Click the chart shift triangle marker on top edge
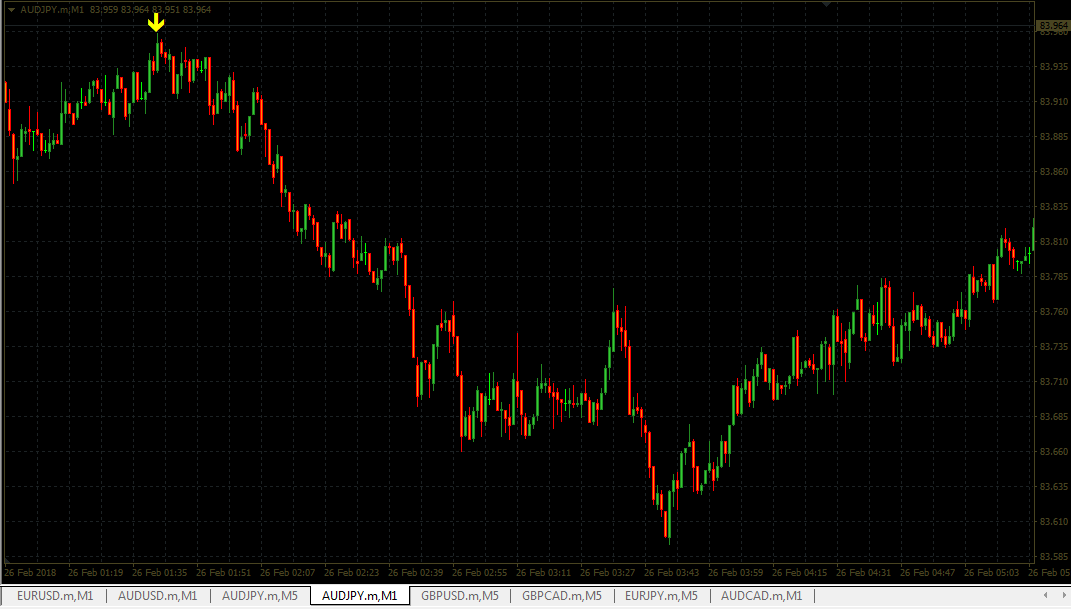 point(826,4)
